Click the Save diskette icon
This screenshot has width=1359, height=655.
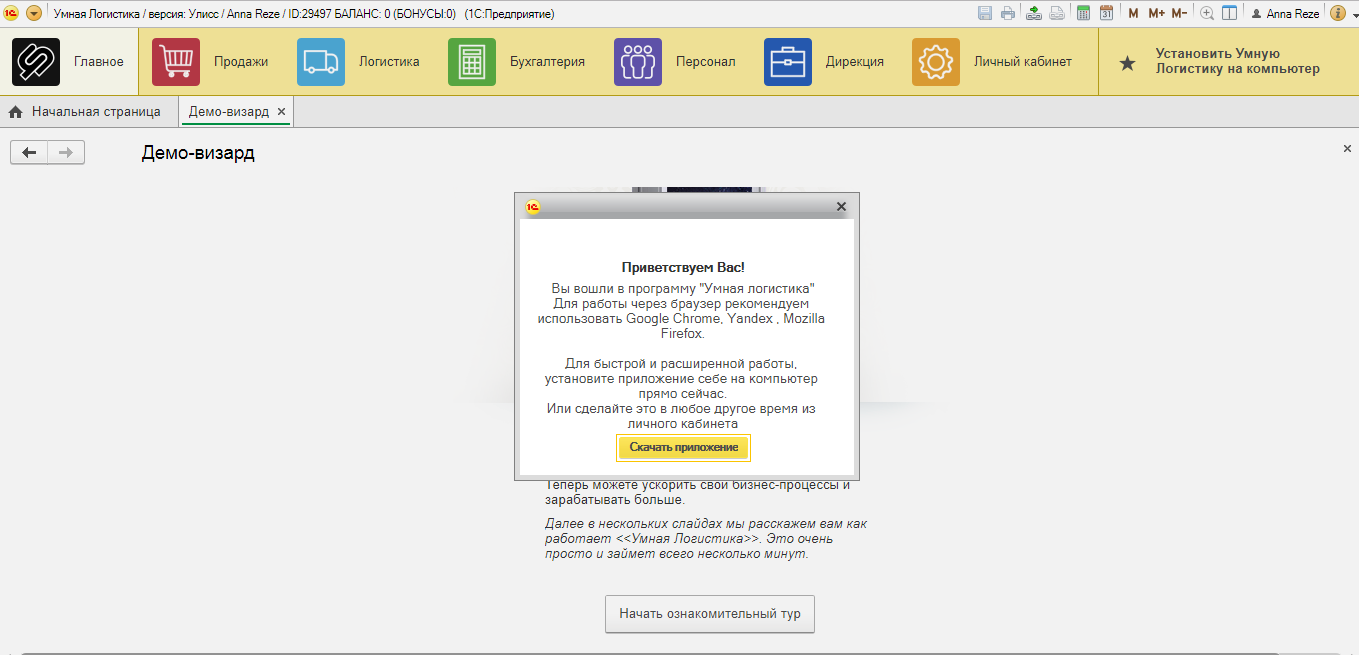tap(985, 13)
